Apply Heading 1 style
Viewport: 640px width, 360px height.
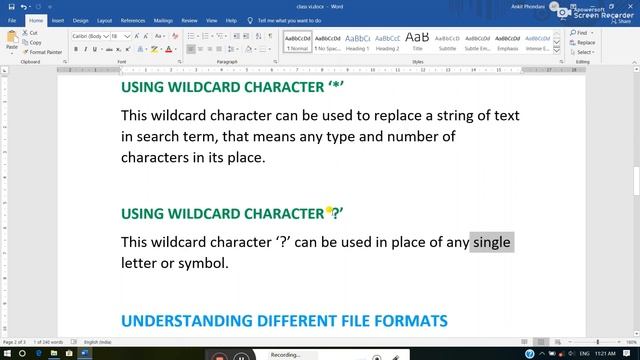point(358,42)
